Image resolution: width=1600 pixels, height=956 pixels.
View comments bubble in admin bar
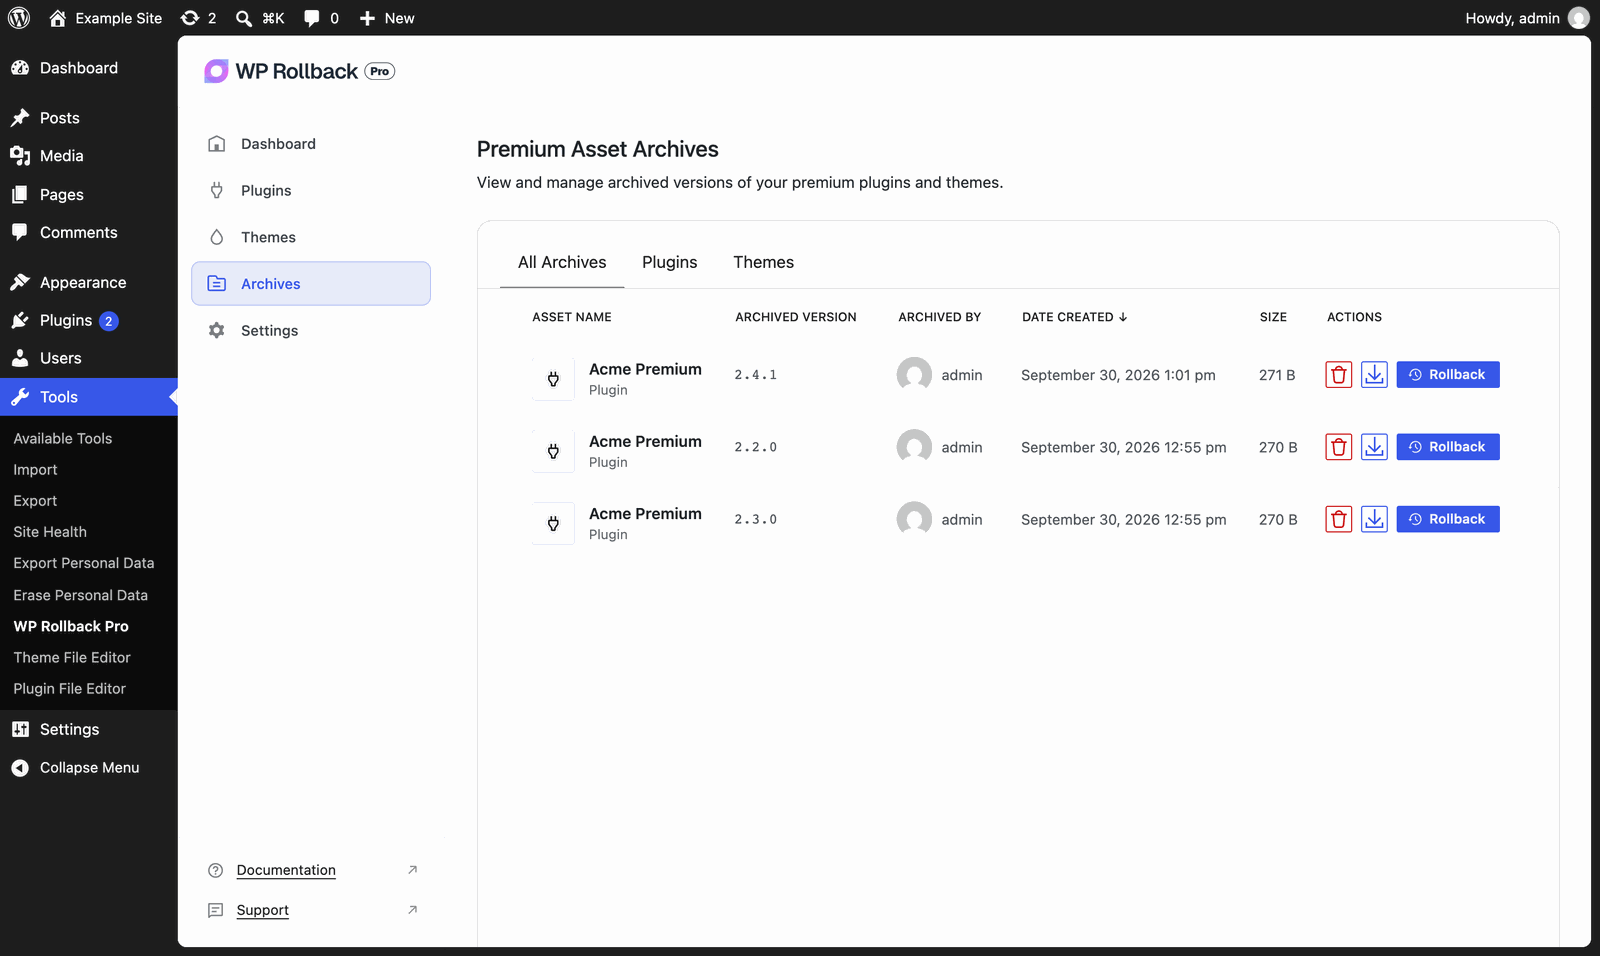tap(321, 18)
